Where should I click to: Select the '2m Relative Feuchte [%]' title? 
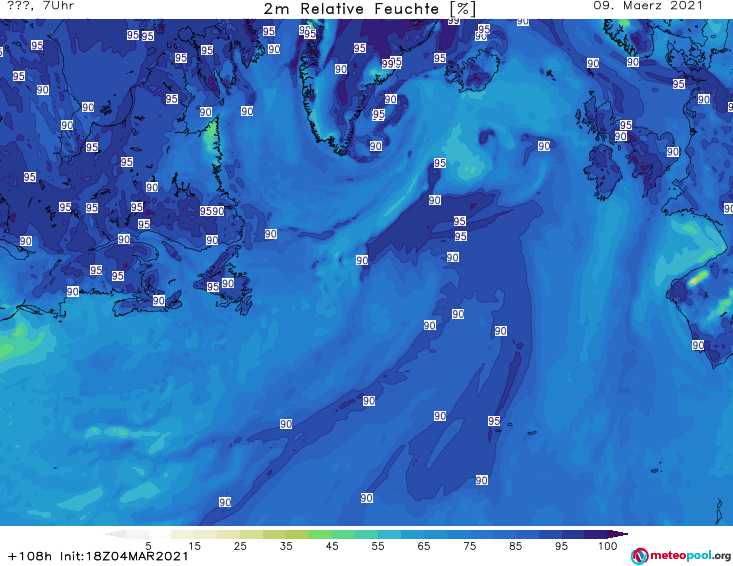tap(370, 9)
